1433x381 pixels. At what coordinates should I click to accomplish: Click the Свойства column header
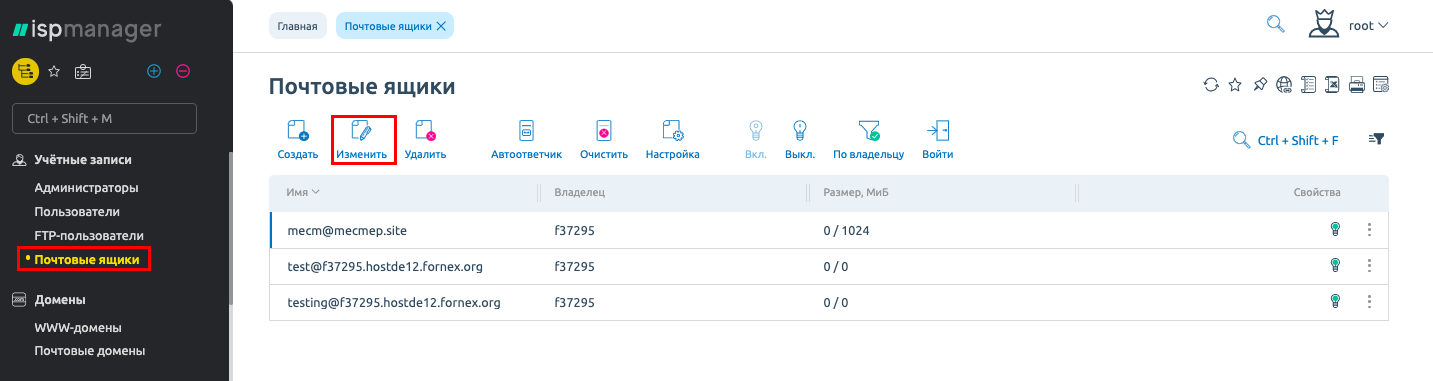(1316, 192)
